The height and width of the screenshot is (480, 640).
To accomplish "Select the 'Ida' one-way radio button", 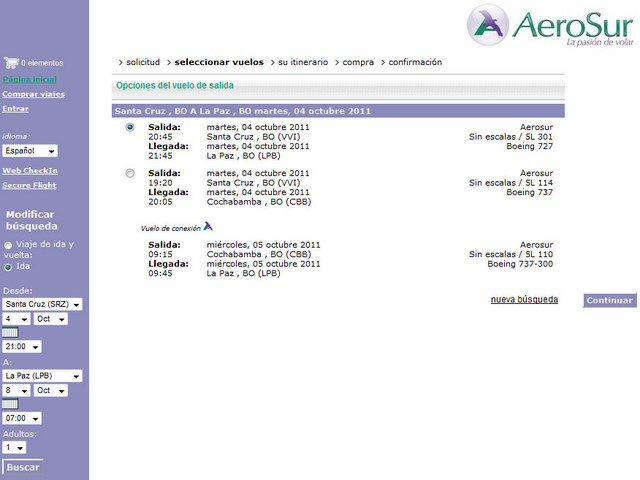I will (8, 267).
